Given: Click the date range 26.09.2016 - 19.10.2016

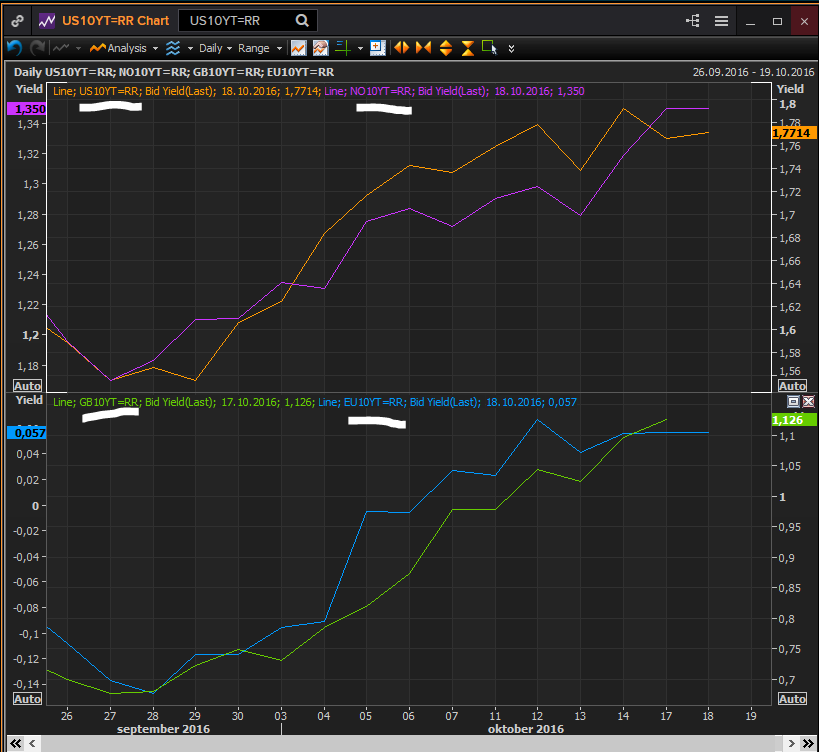Looking at the screenshot, I should 753,72.
